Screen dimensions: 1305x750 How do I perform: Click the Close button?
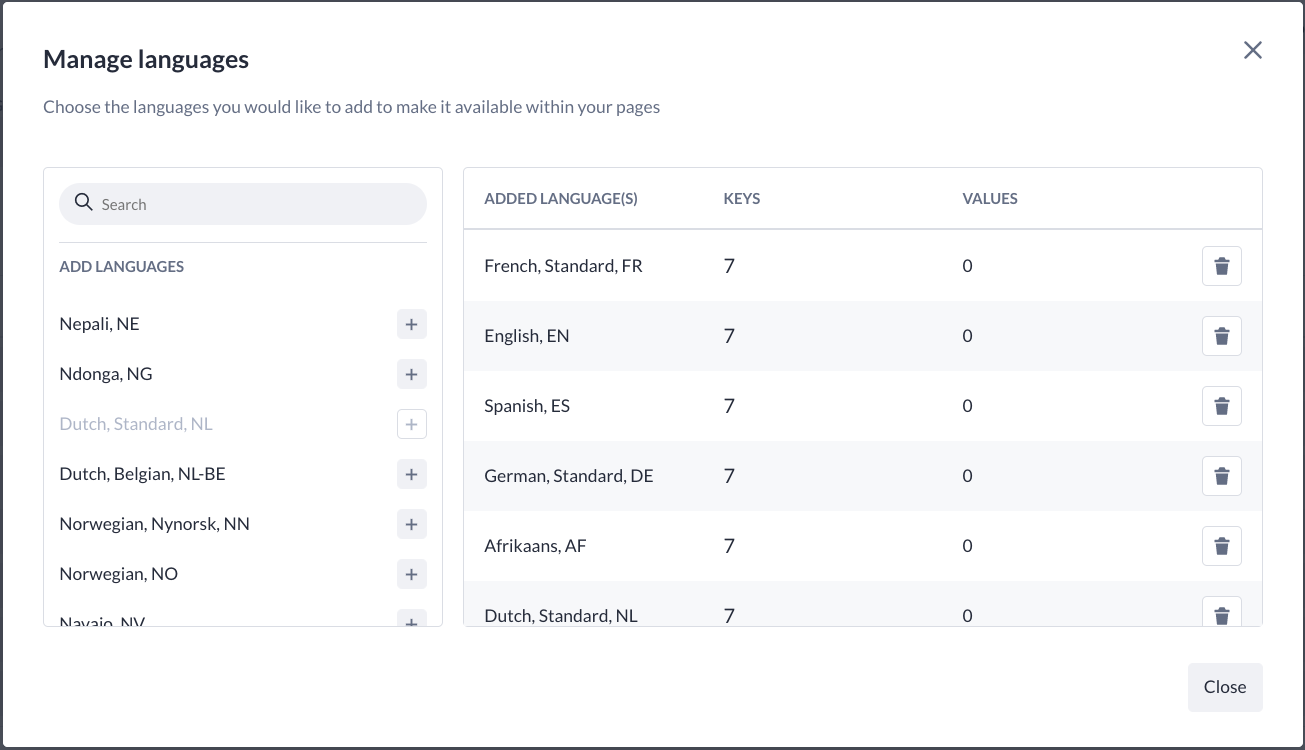pyautogui.click(x=1225, y=687)
